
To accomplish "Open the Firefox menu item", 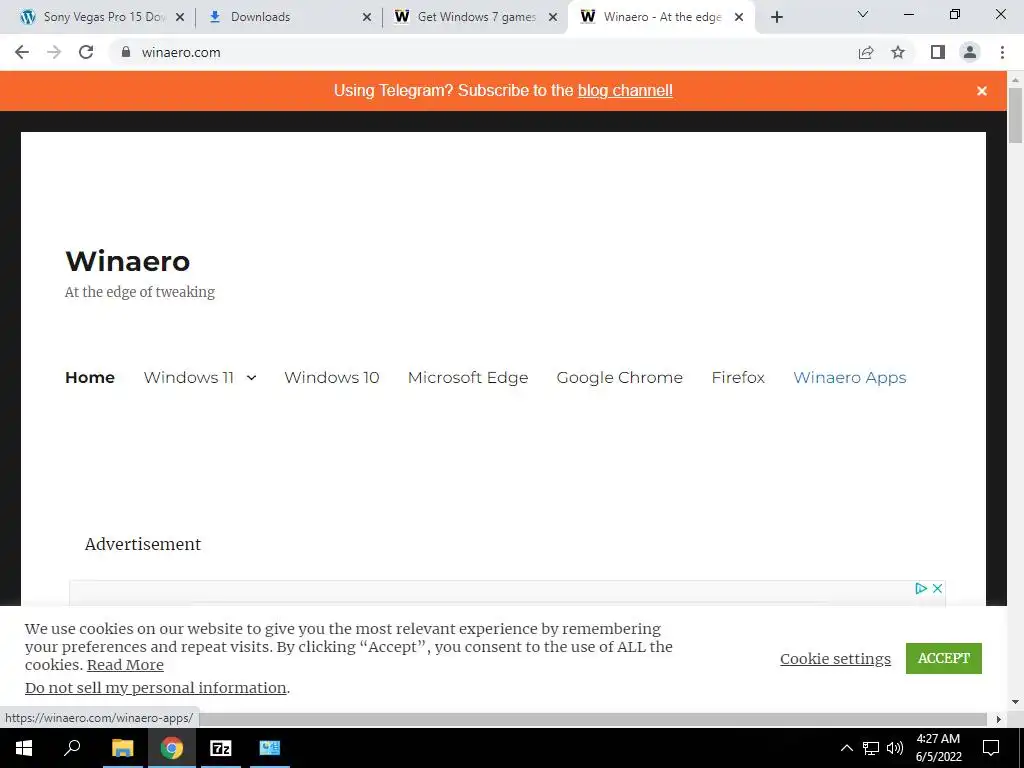I will 738,377.
